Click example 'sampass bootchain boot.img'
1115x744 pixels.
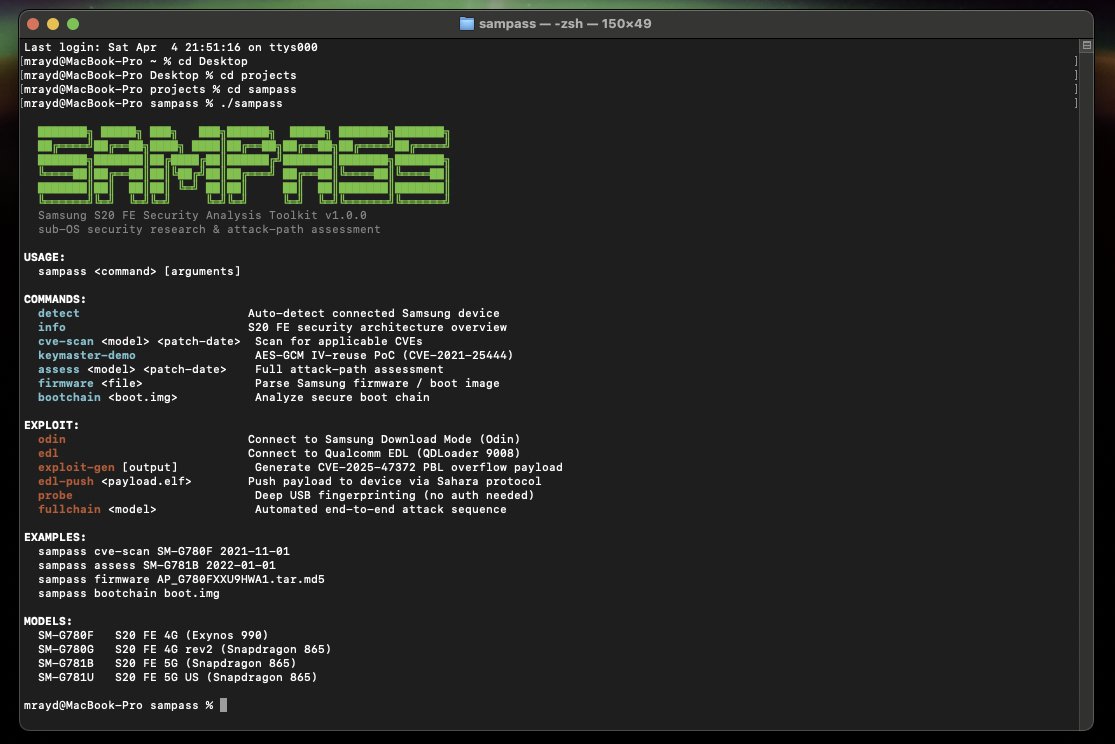pos(129,593)
